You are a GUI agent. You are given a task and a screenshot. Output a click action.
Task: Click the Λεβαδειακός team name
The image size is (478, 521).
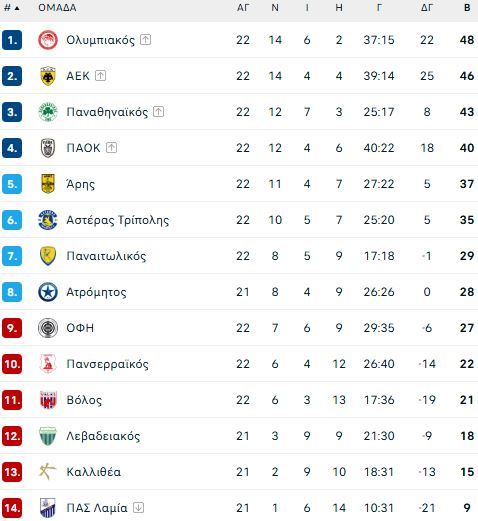103,436
